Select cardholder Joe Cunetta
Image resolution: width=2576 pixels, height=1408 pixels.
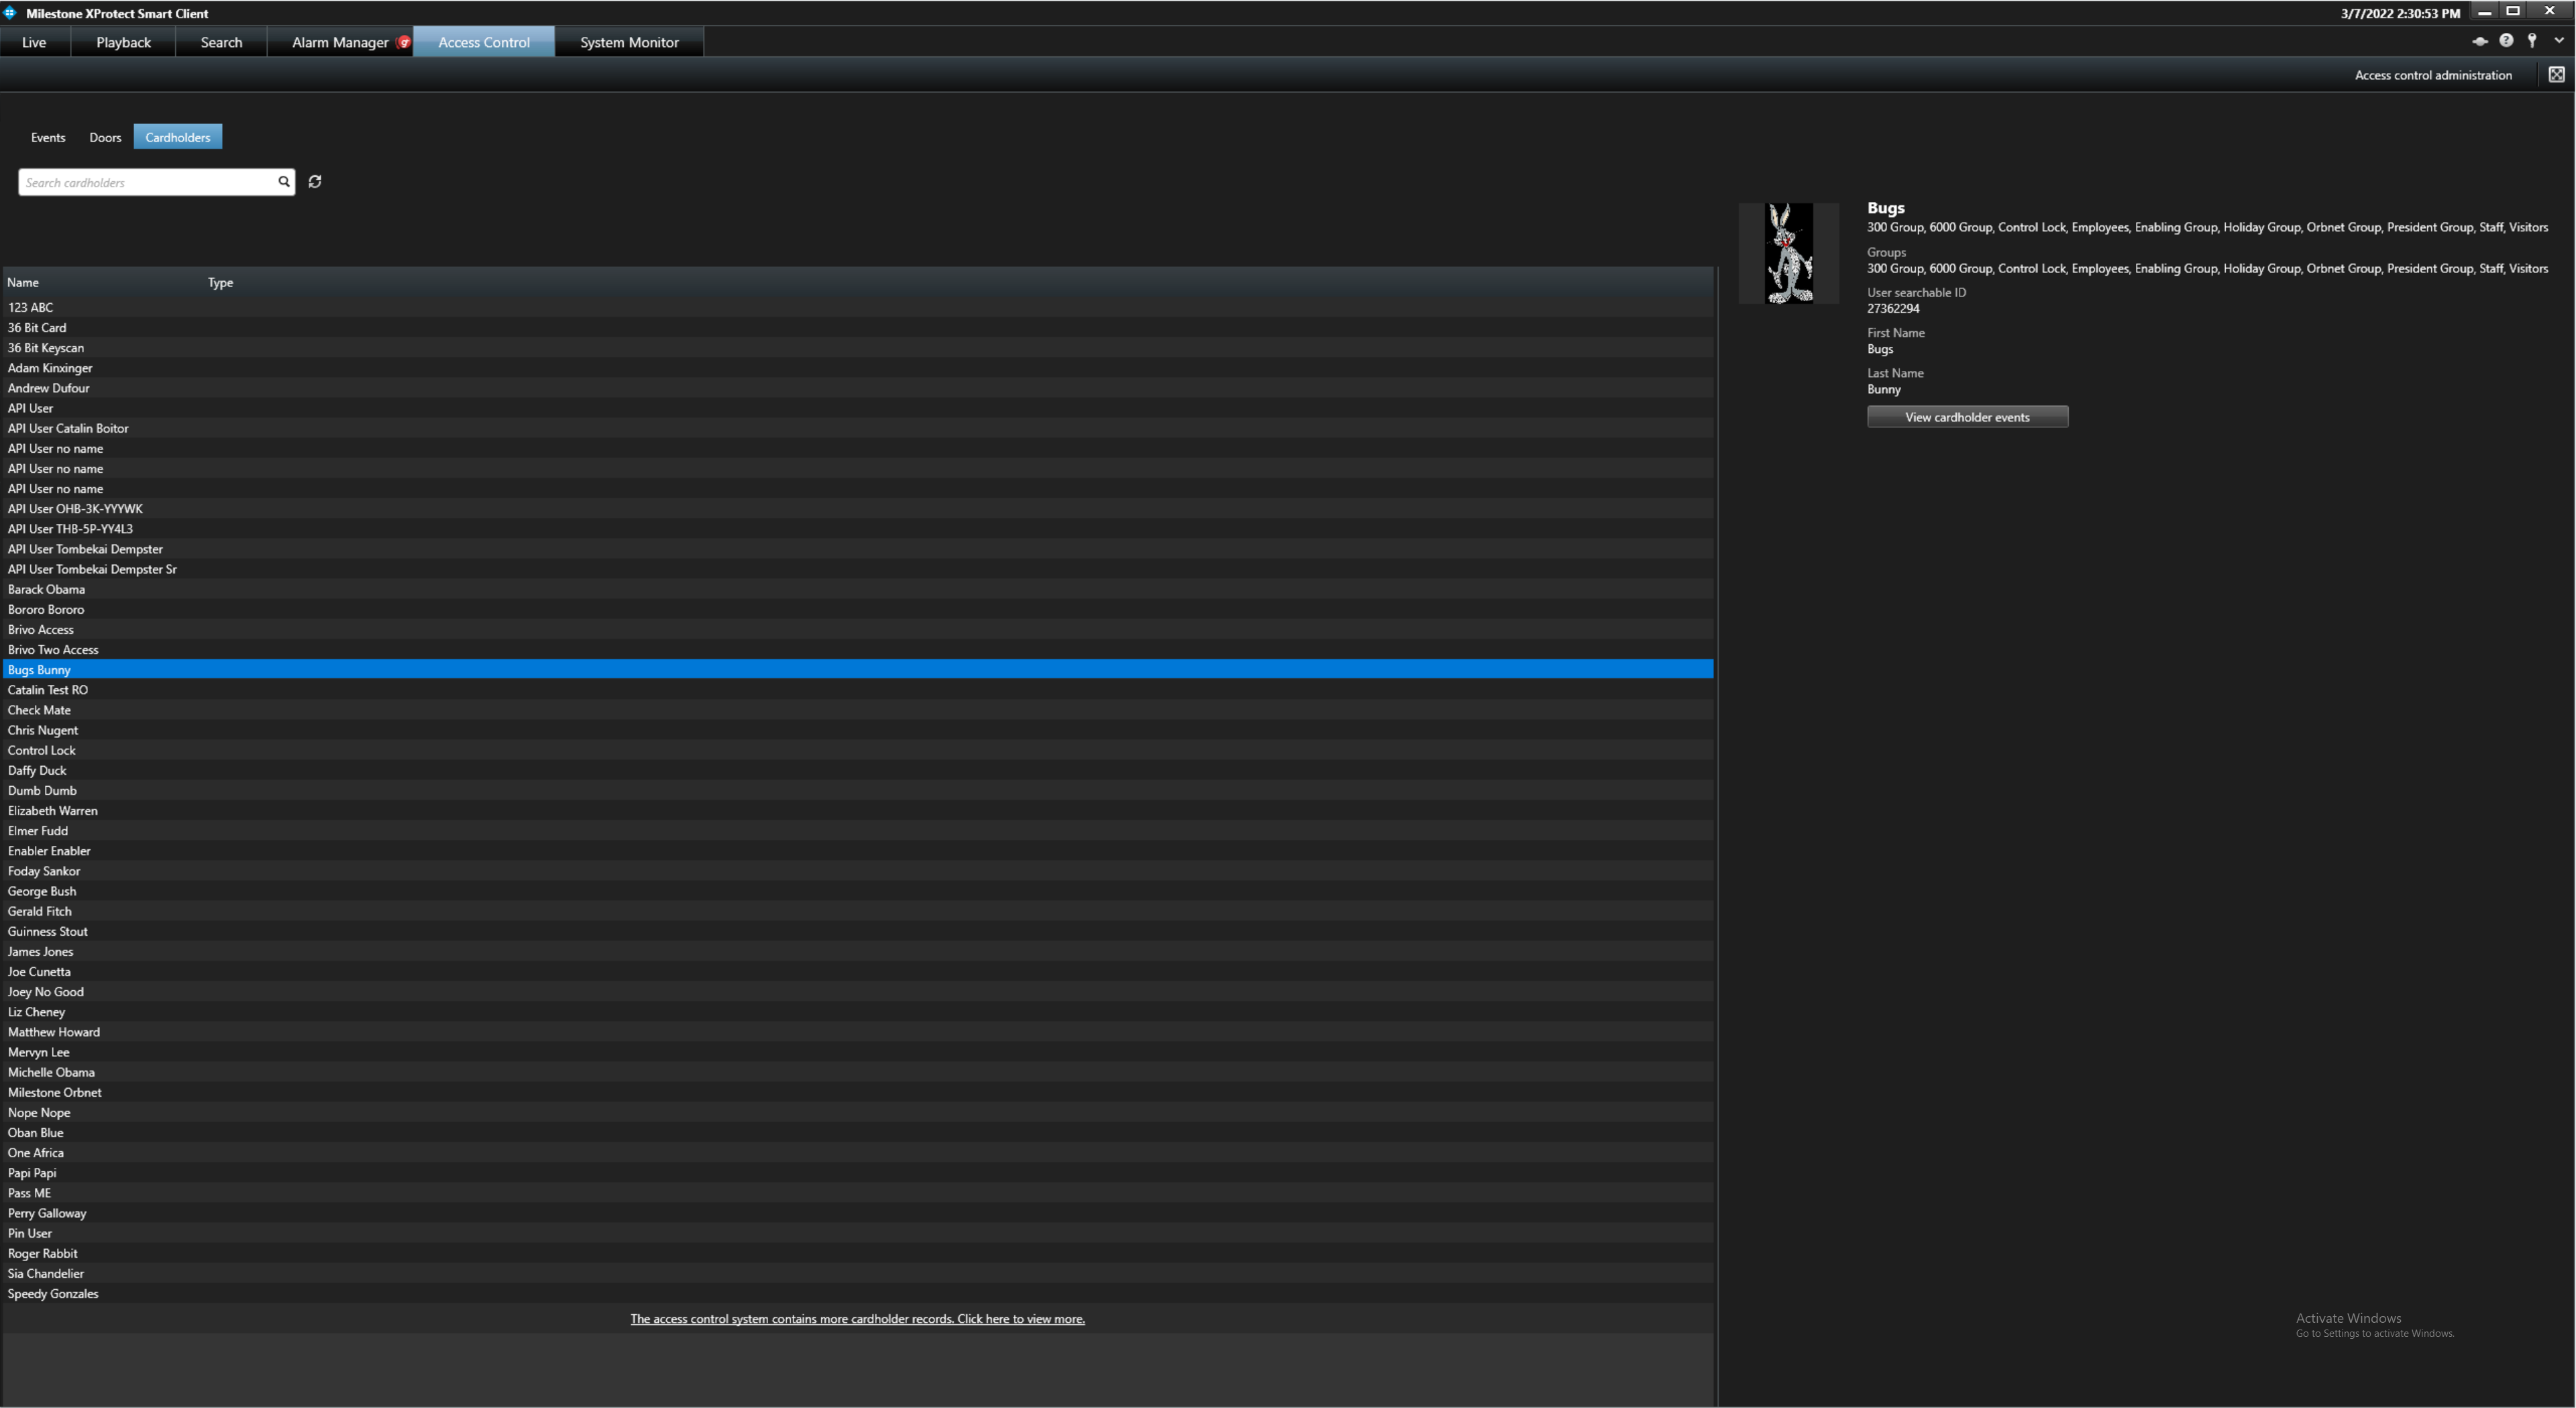[x=858, y=972]
